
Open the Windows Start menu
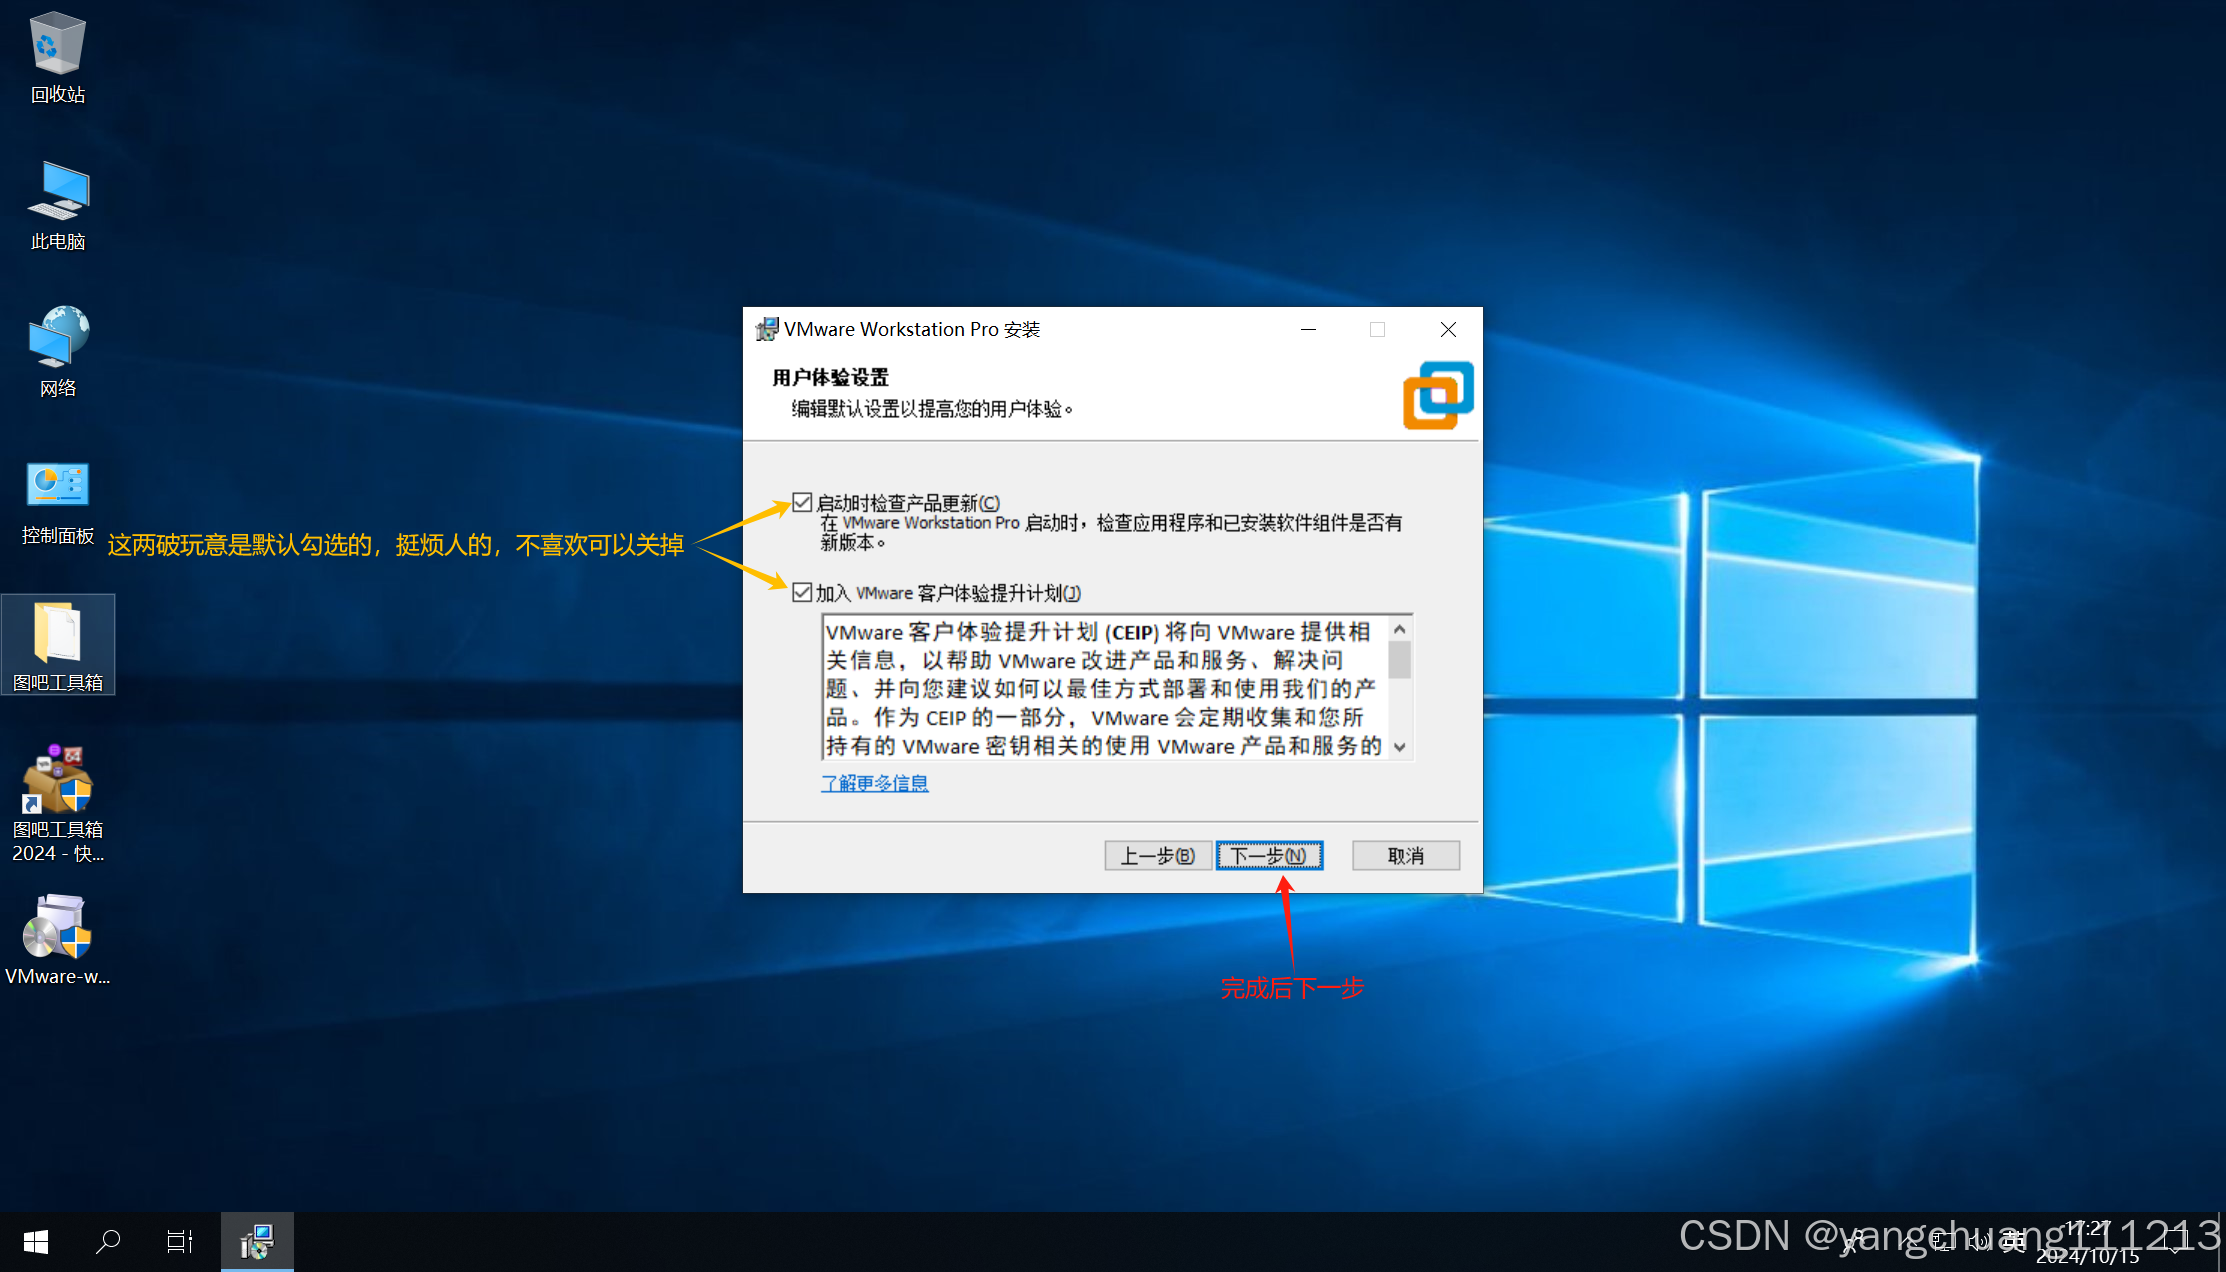[36, 1242]
